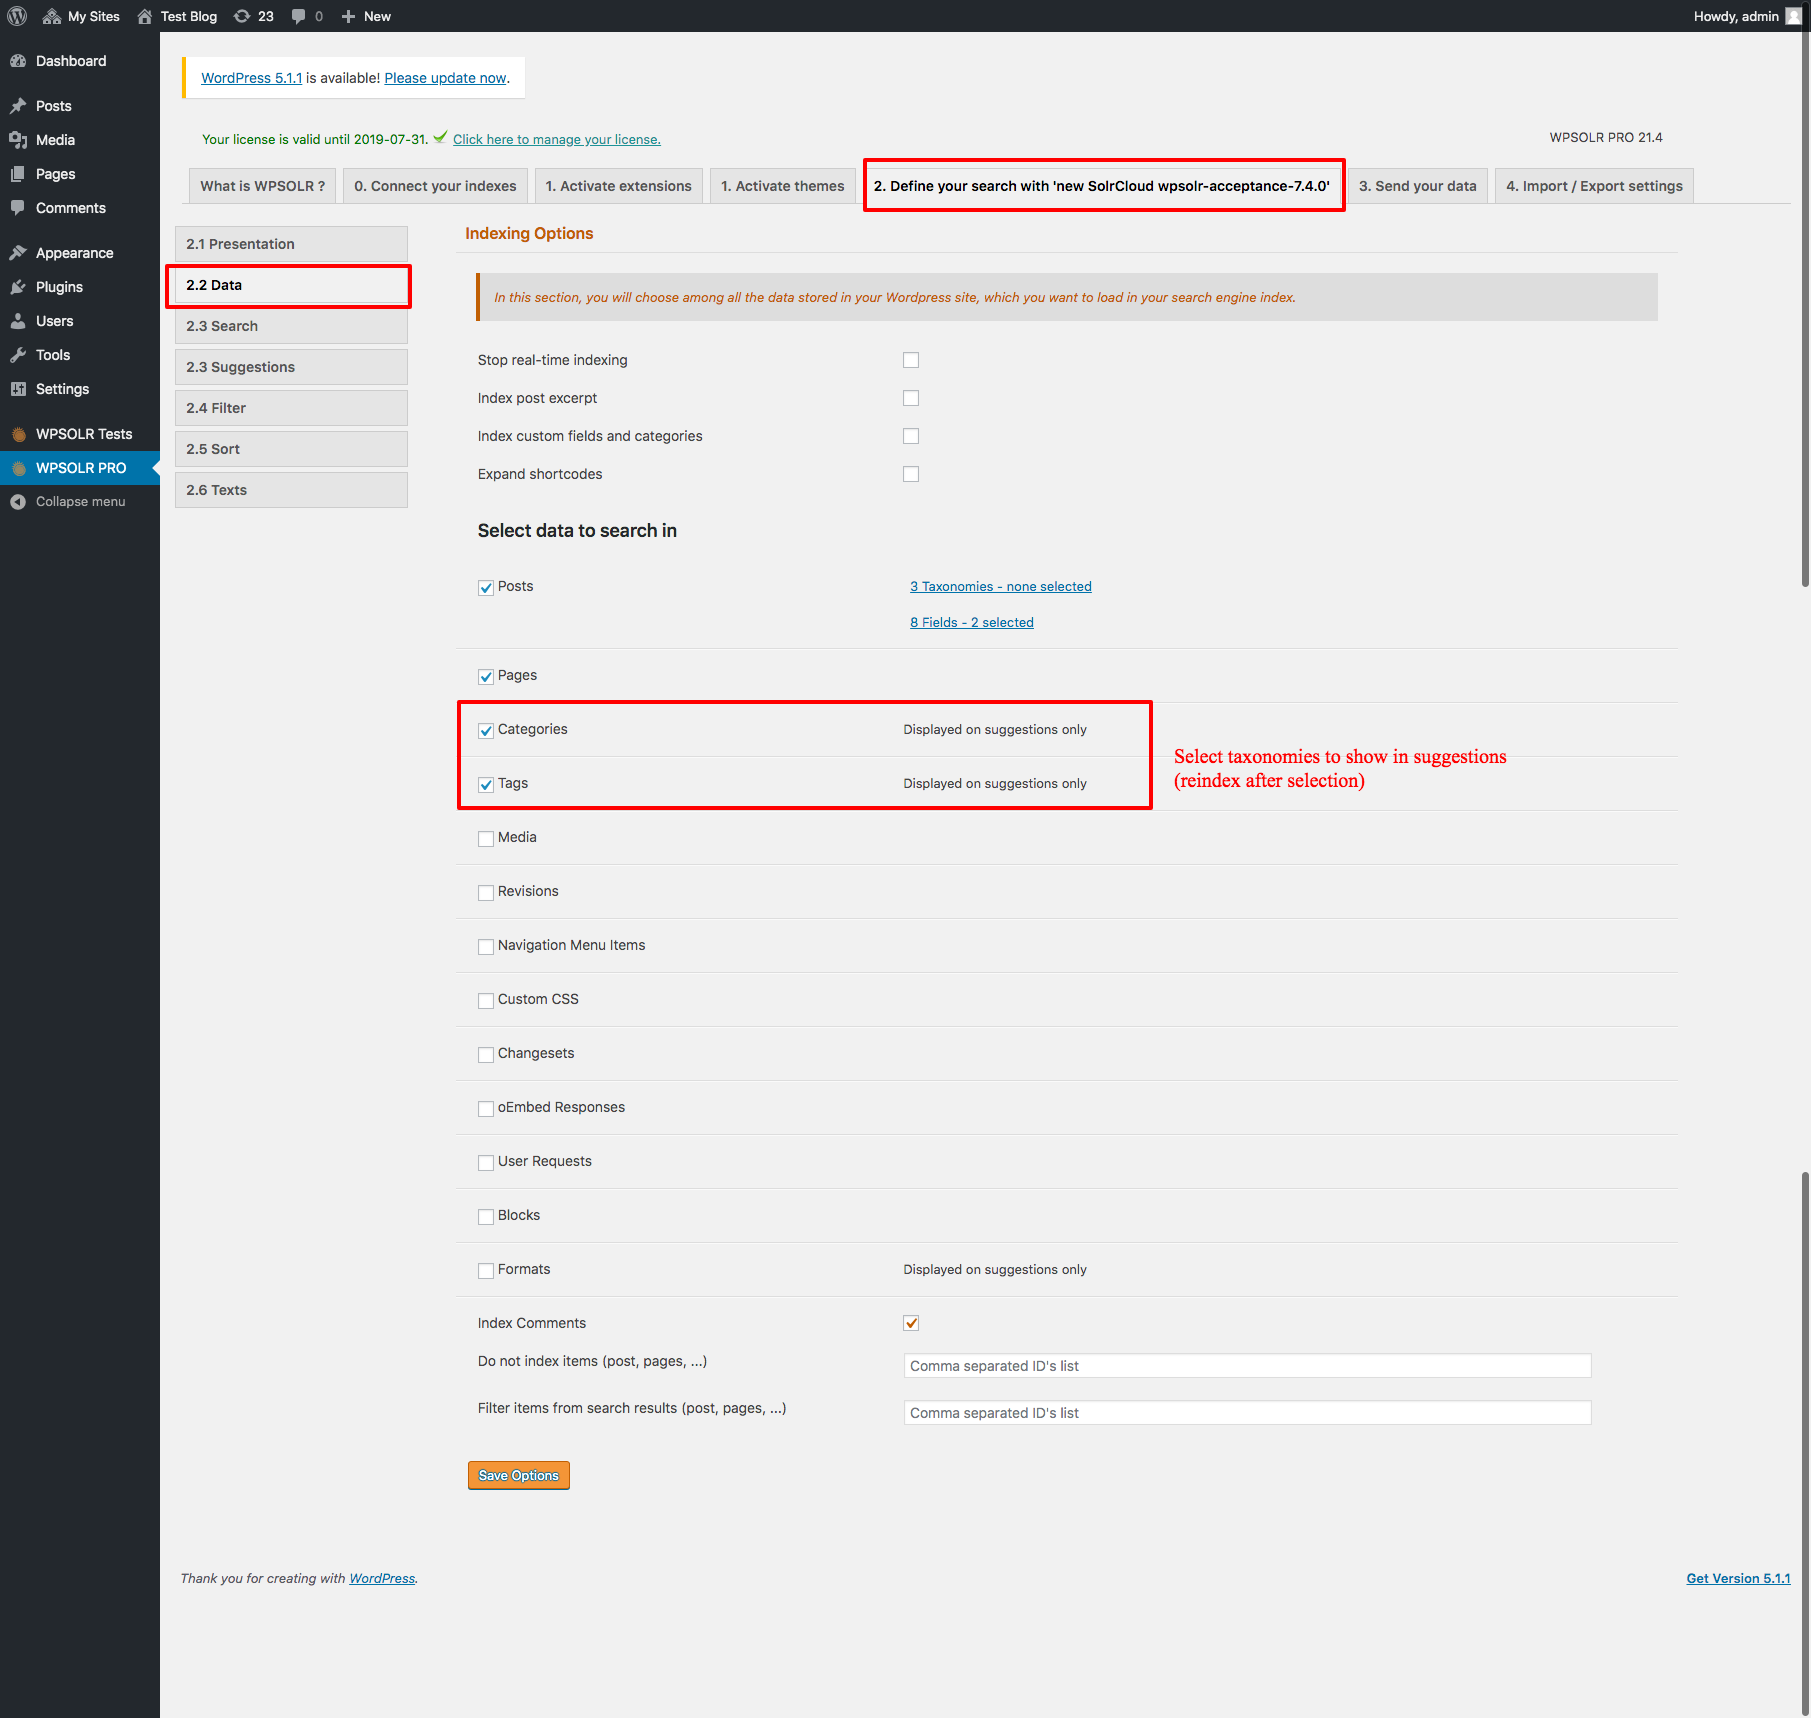Open the What is WPSOLR ? tab

point(262,186)
